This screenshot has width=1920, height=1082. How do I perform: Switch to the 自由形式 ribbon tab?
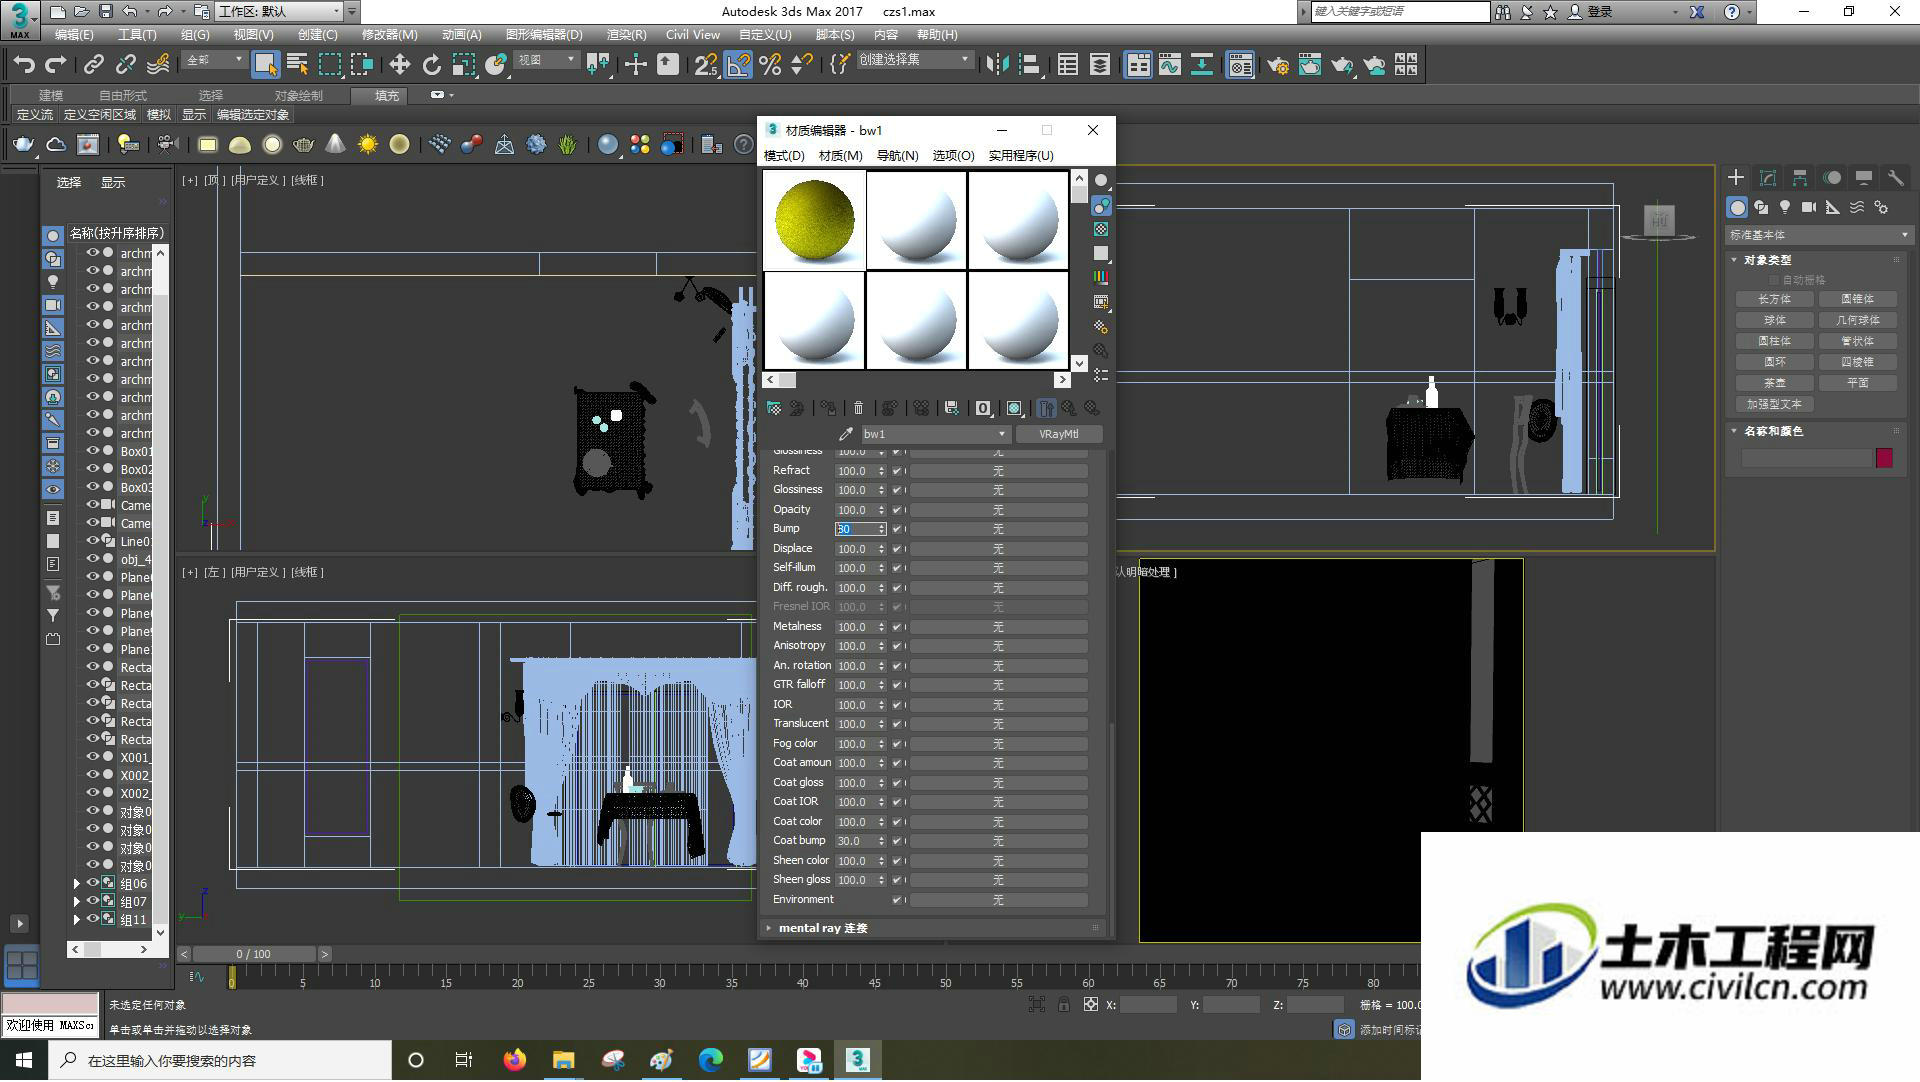tap(123, 96)
